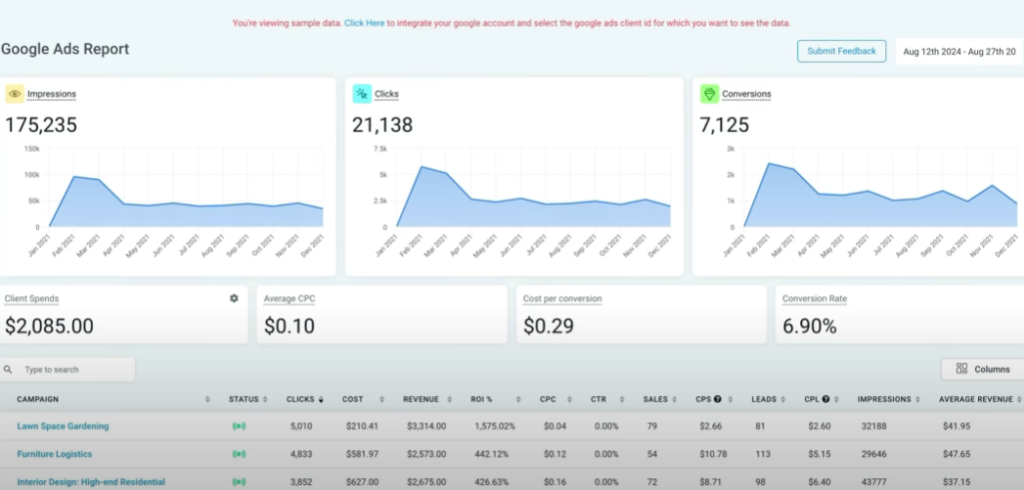
Task: Click the $581.97 cost cell
Action: point(360,454)
